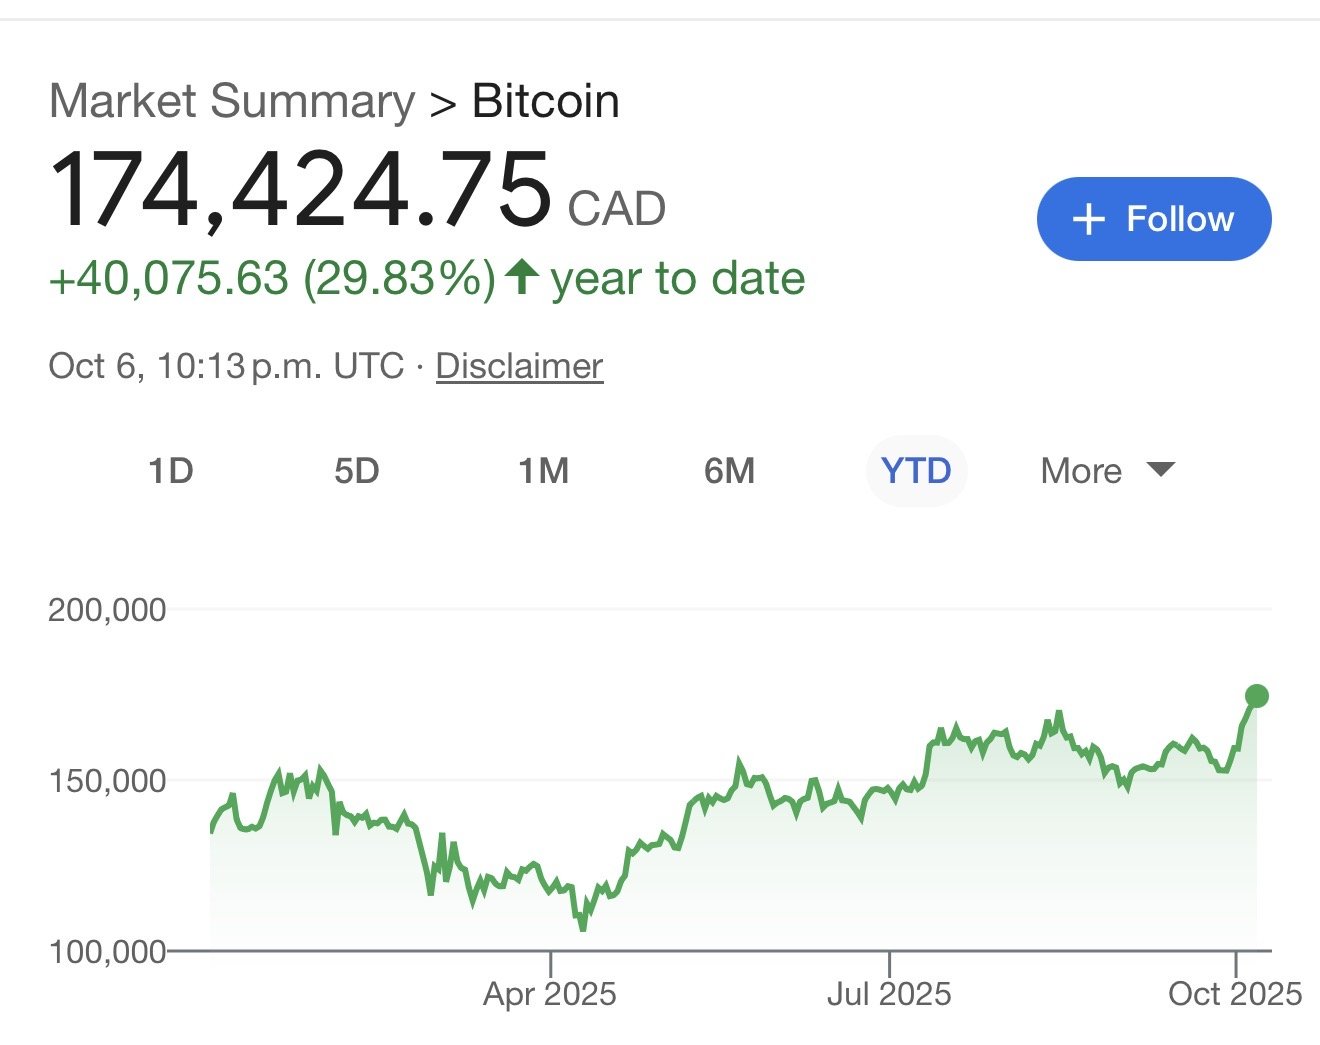Open the Disclaimer link

(x=519, y=366)
